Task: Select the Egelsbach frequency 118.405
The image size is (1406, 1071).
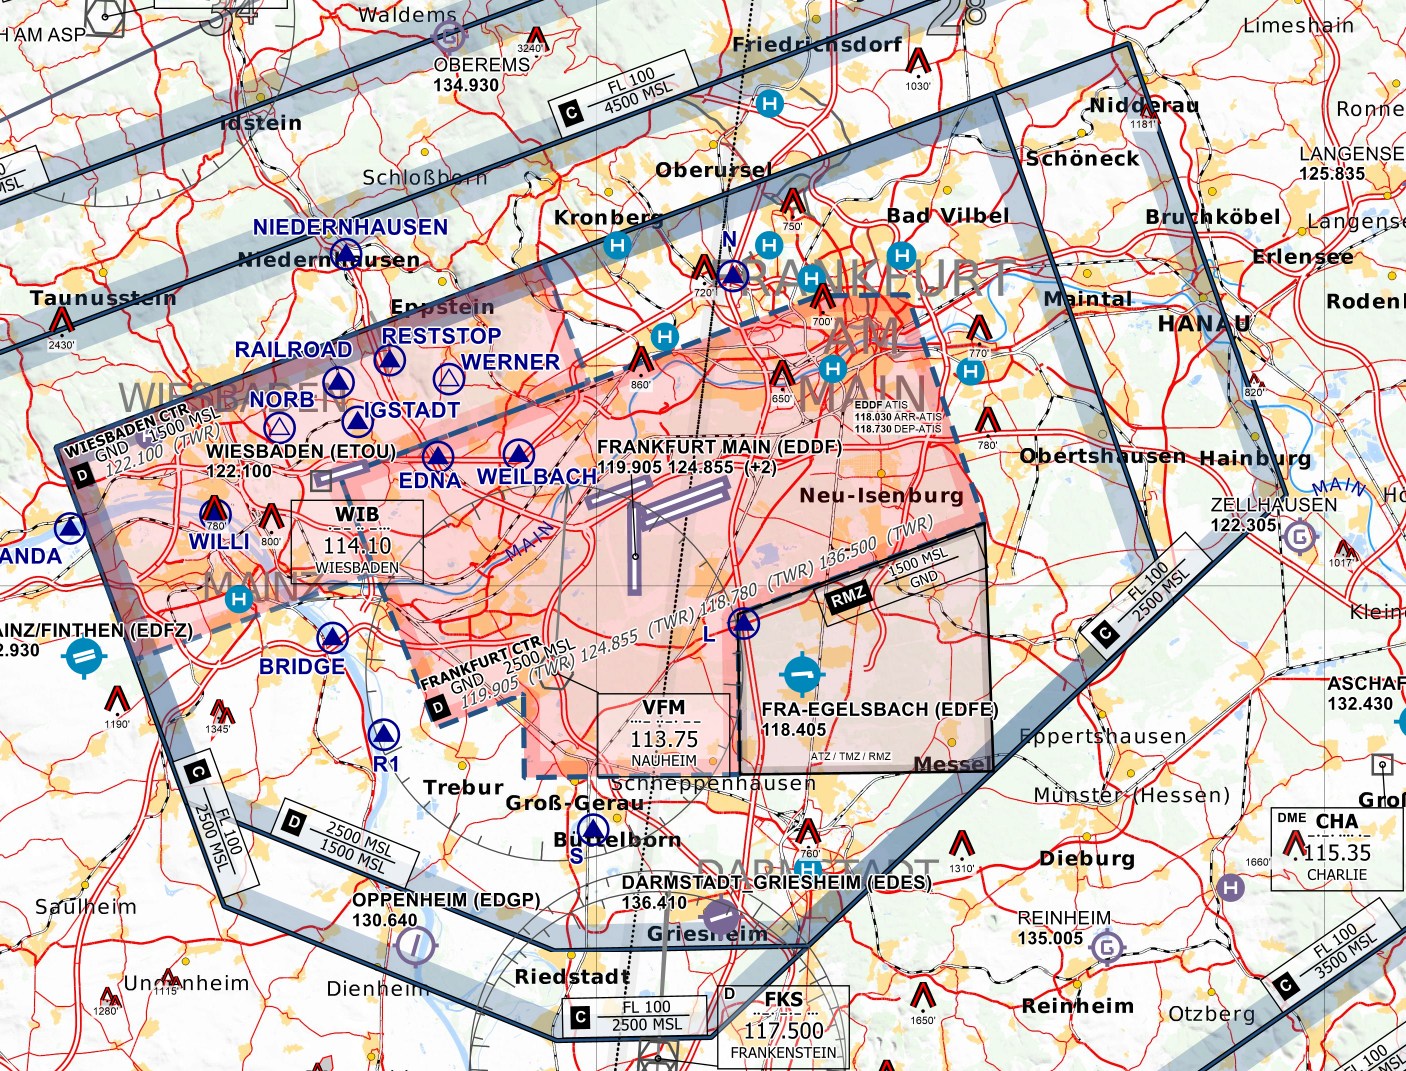Action: point(794,731)
